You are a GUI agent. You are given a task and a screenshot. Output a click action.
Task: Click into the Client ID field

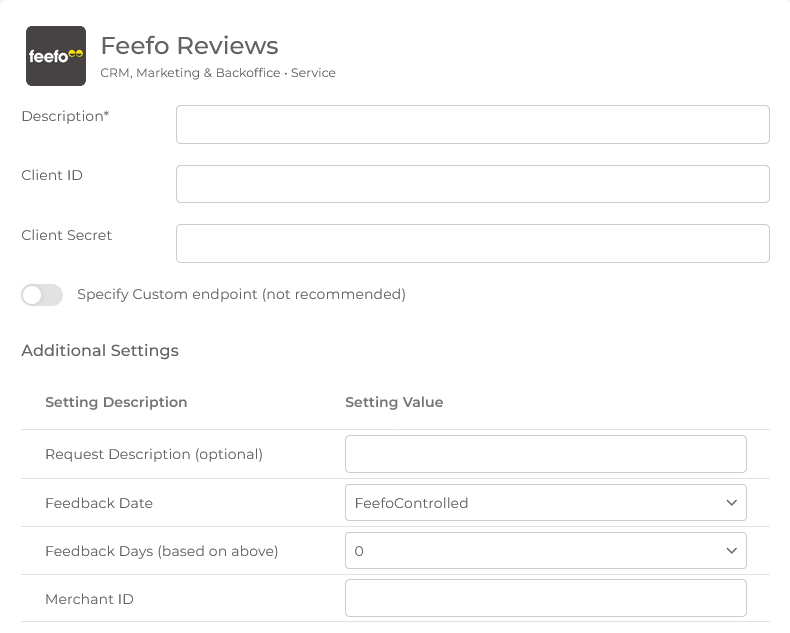click(x=472, y=184)
